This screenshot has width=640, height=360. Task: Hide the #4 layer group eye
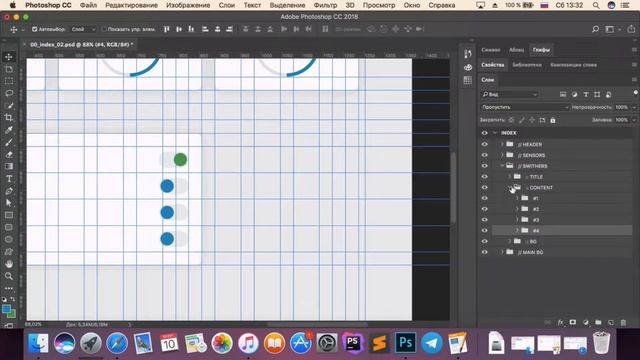click(484, 231)
